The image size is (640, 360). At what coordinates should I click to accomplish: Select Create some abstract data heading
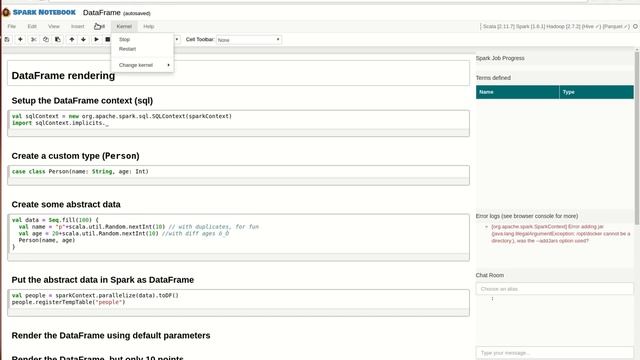pyautogui.click(x=66, y=204)
